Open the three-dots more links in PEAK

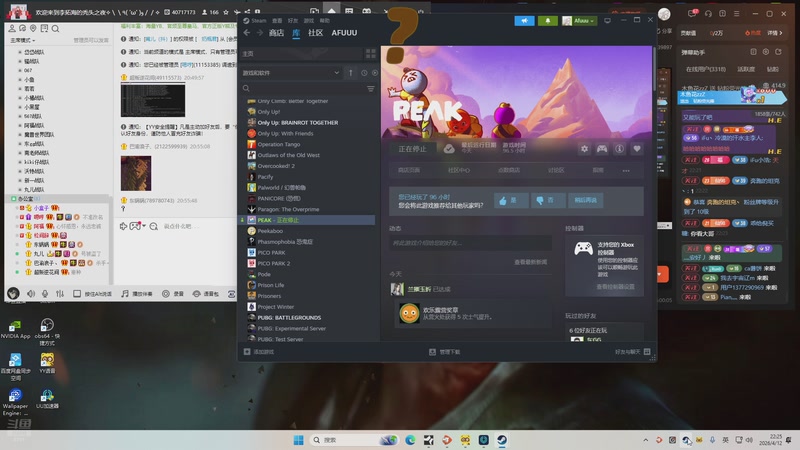click(x=626, y=170)
